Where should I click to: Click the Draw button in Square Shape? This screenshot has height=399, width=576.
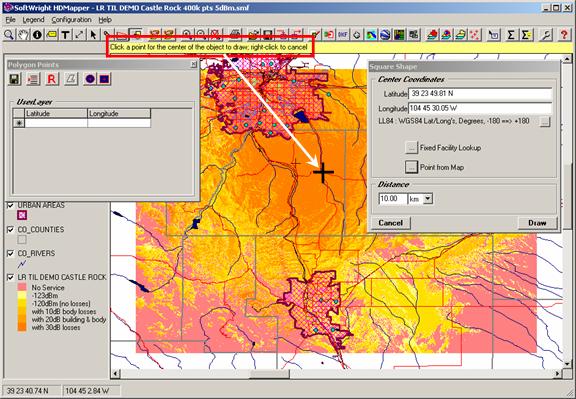pyautogui.click(x=537, y=223)
